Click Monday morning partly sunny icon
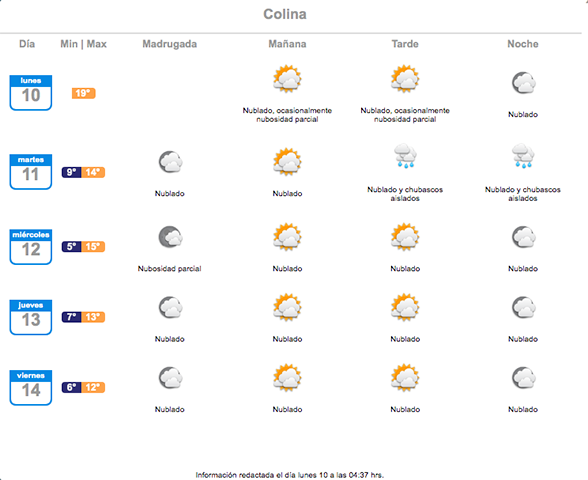This screenshot has width=588, height=480. pos(287,79)
